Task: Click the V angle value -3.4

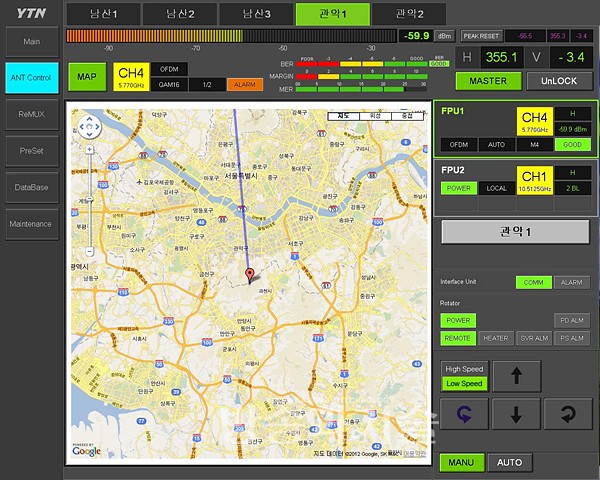Action: (x=571, y=57)
